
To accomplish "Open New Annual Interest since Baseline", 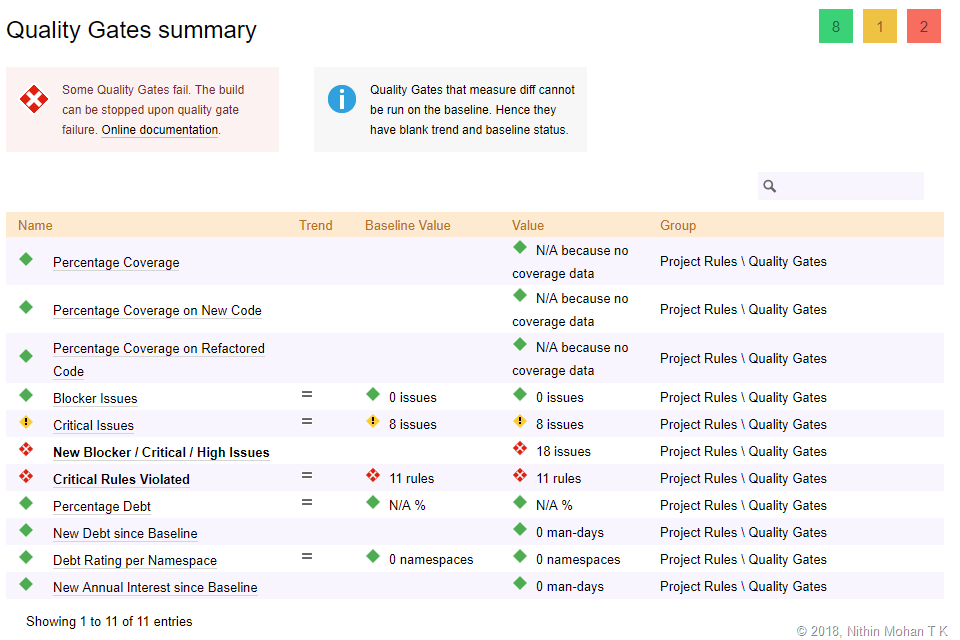I will point(155,588).
